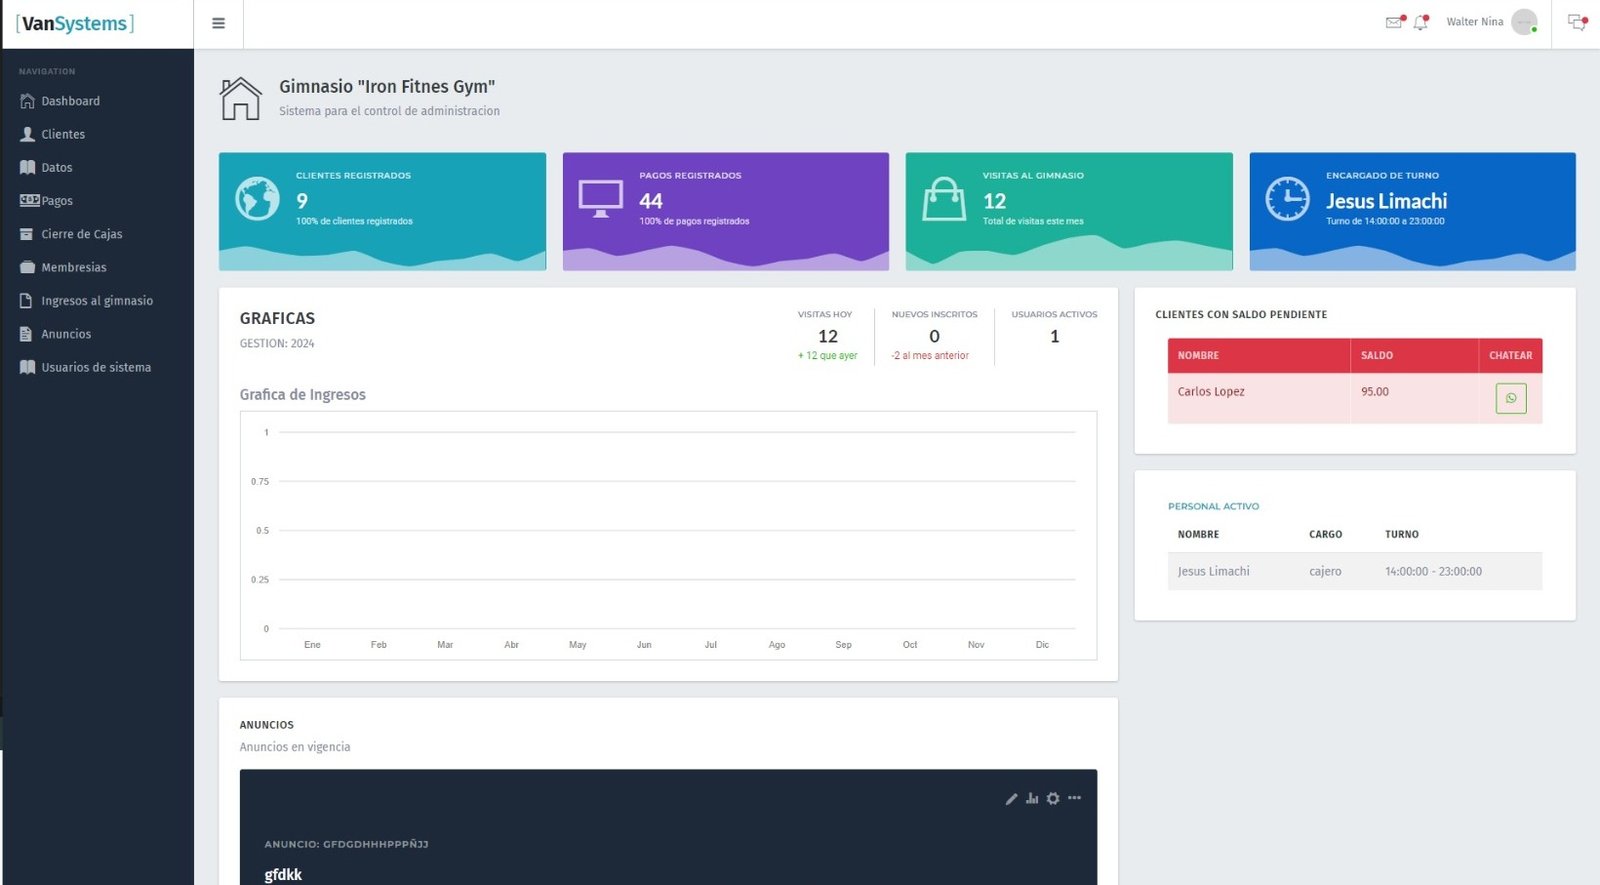
Task: Click the WhatsApp button for Carlos Lopez
Action: [x=1510, y=398]
